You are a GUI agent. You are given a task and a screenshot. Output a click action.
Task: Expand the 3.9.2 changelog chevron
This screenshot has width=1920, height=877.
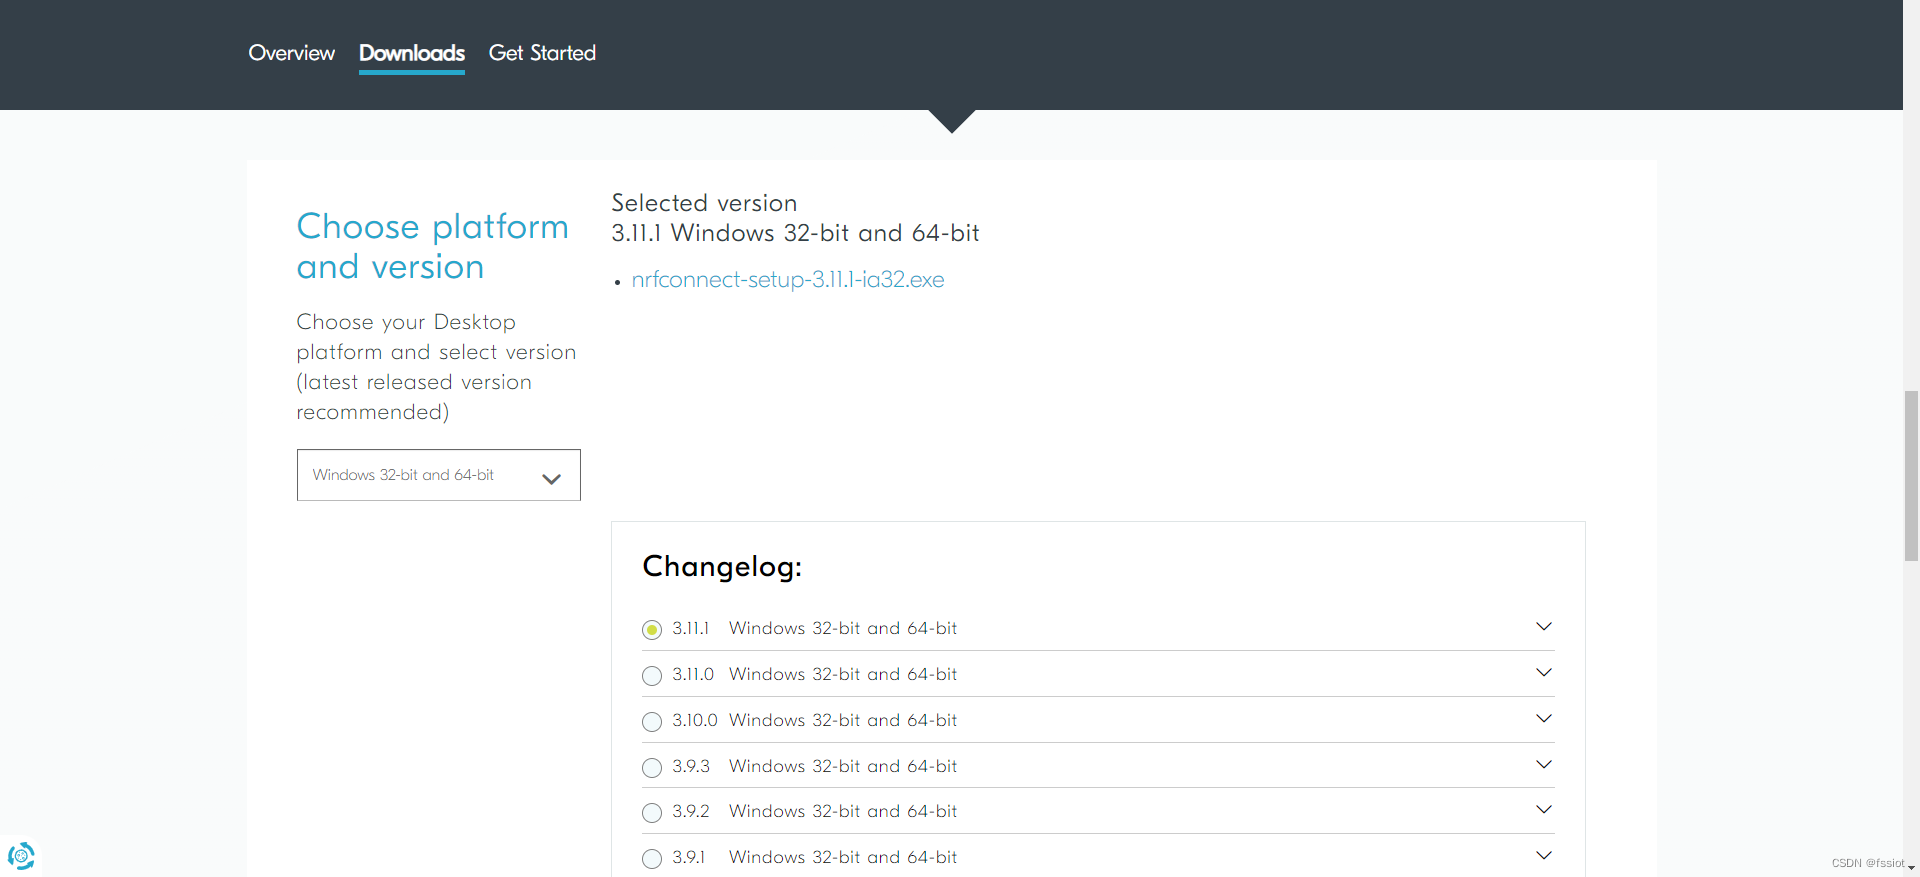point(1544,810)
